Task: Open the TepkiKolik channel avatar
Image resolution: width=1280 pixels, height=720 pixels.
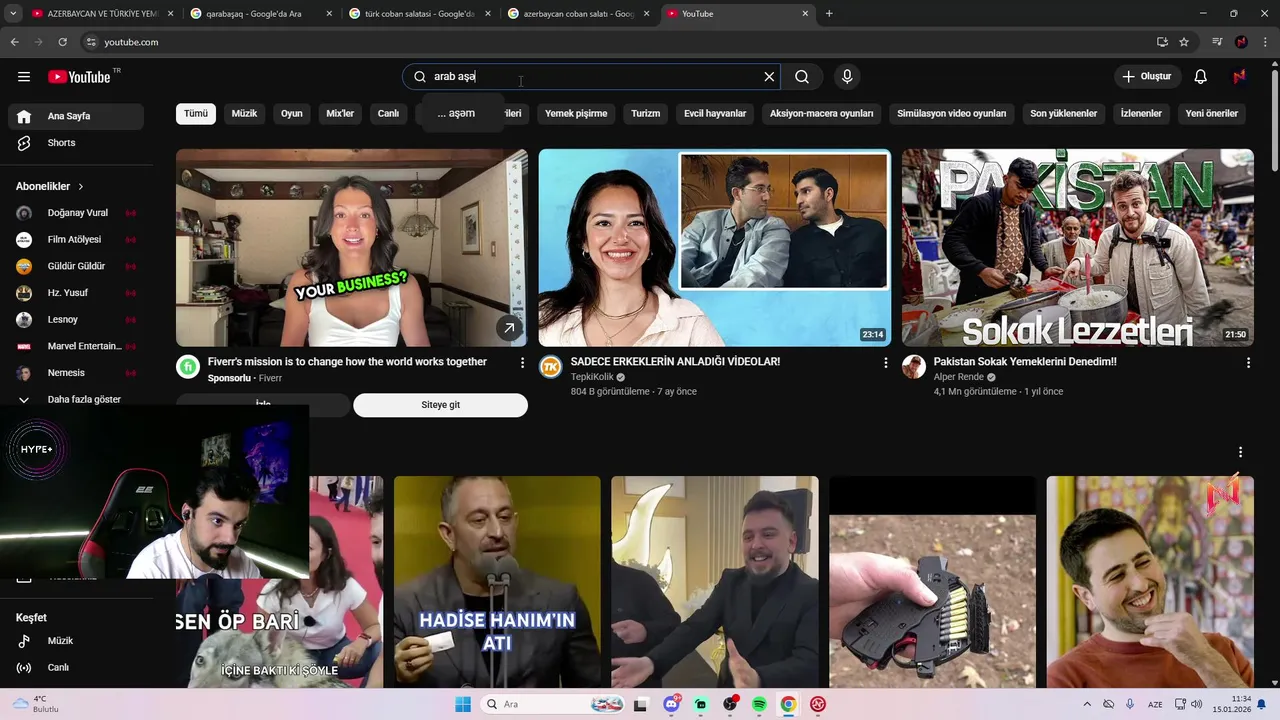Action: click(x=551, y=367)
